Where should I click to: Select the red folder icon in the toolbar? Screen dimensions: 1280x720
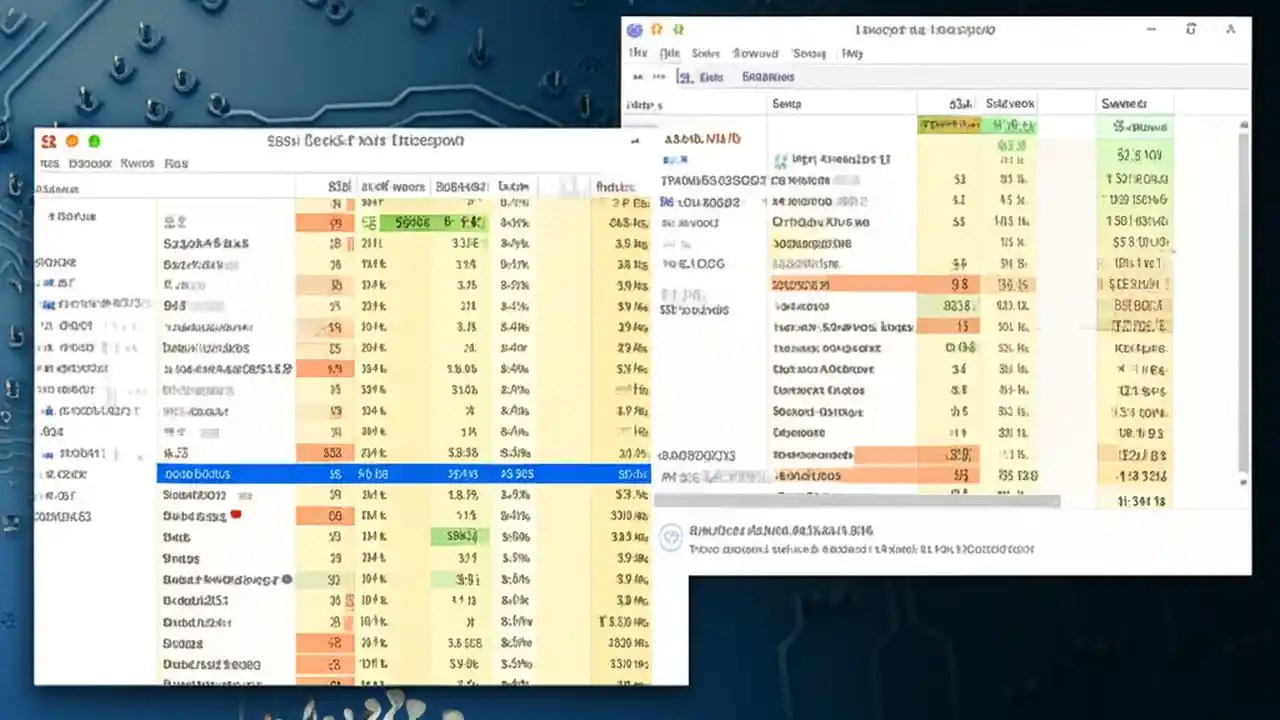tap(48, 141)
